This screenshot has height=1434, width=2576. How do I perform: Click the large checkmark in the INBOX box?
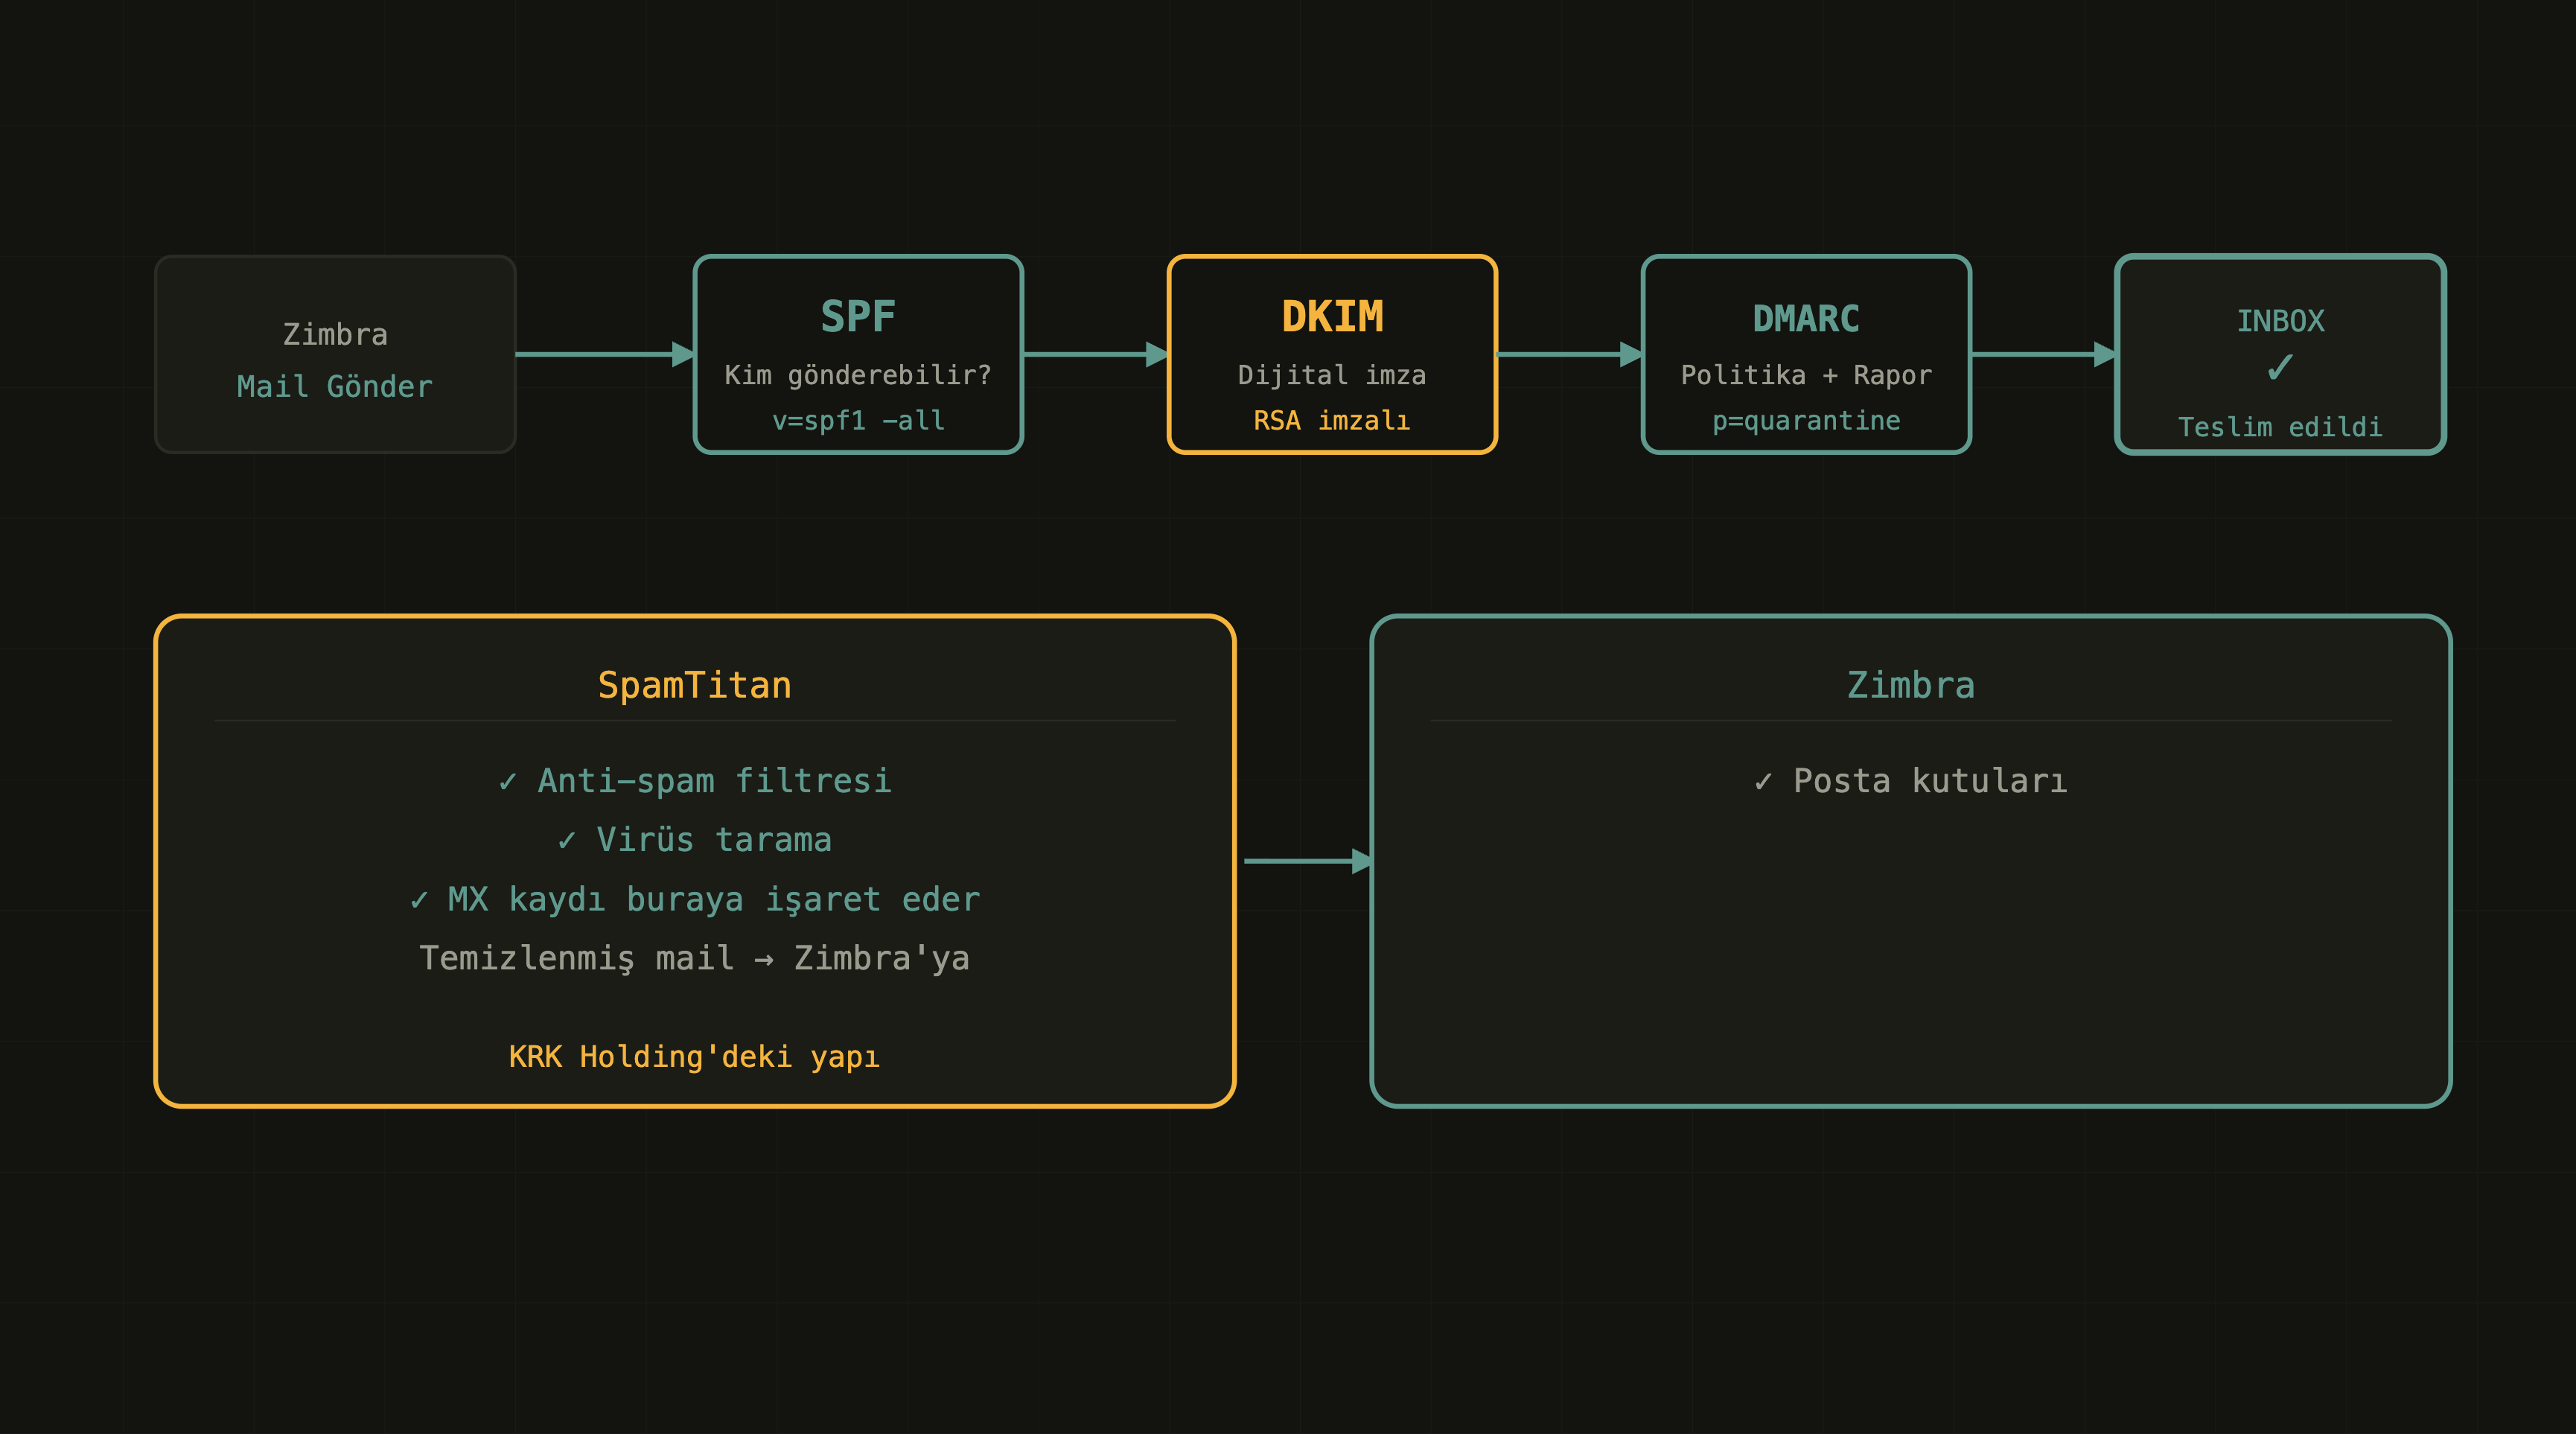(2280, 368)
